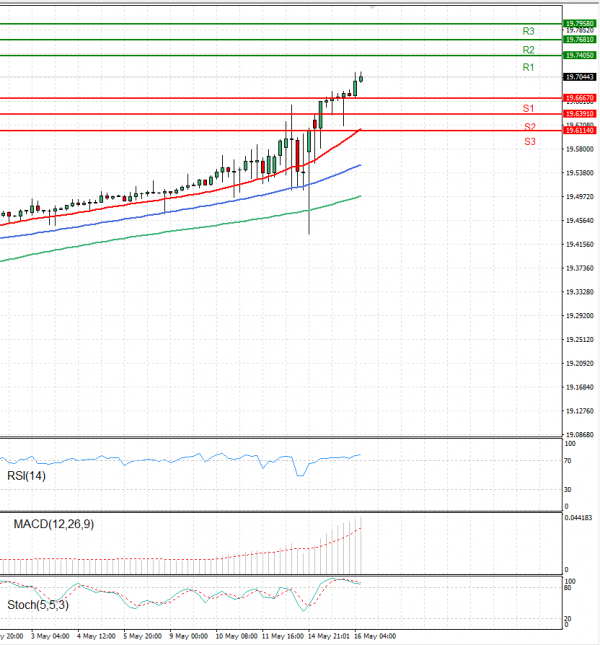Click the 14 May 21:01 time label
The height and width of the screenshot is (645, 600).
[x=329, y=636]
